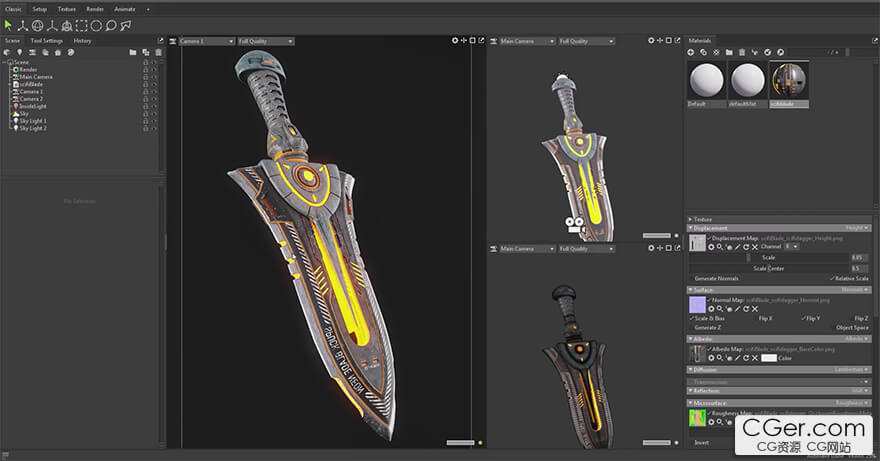Image resolution: width=880 pixels, height=461 pixels.
Task: Open the Albedo Color swatch
Action: [x=769, y=358]
